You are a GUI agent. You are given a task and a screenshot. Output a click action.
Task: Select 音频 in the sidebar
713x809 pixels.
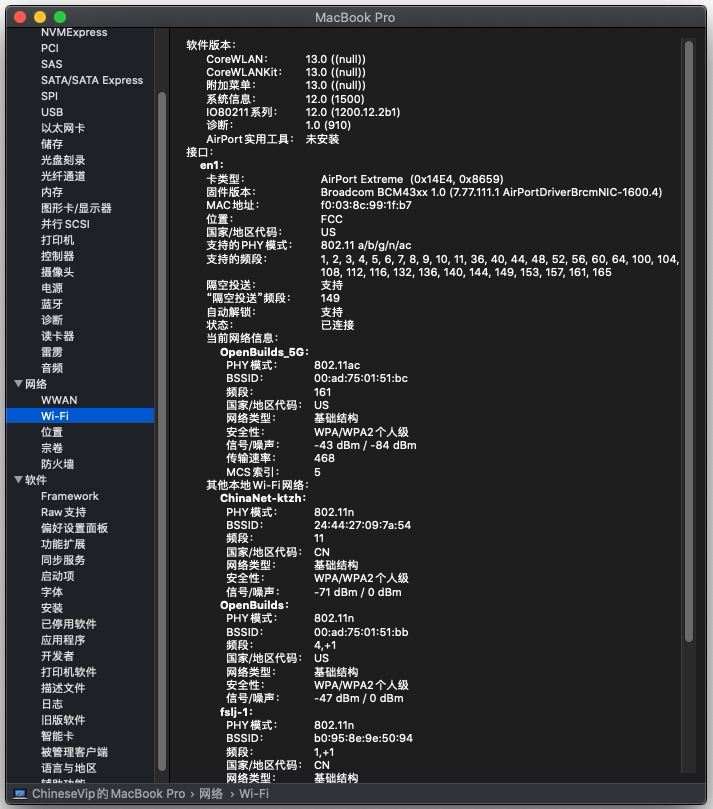tap(52, 368)
